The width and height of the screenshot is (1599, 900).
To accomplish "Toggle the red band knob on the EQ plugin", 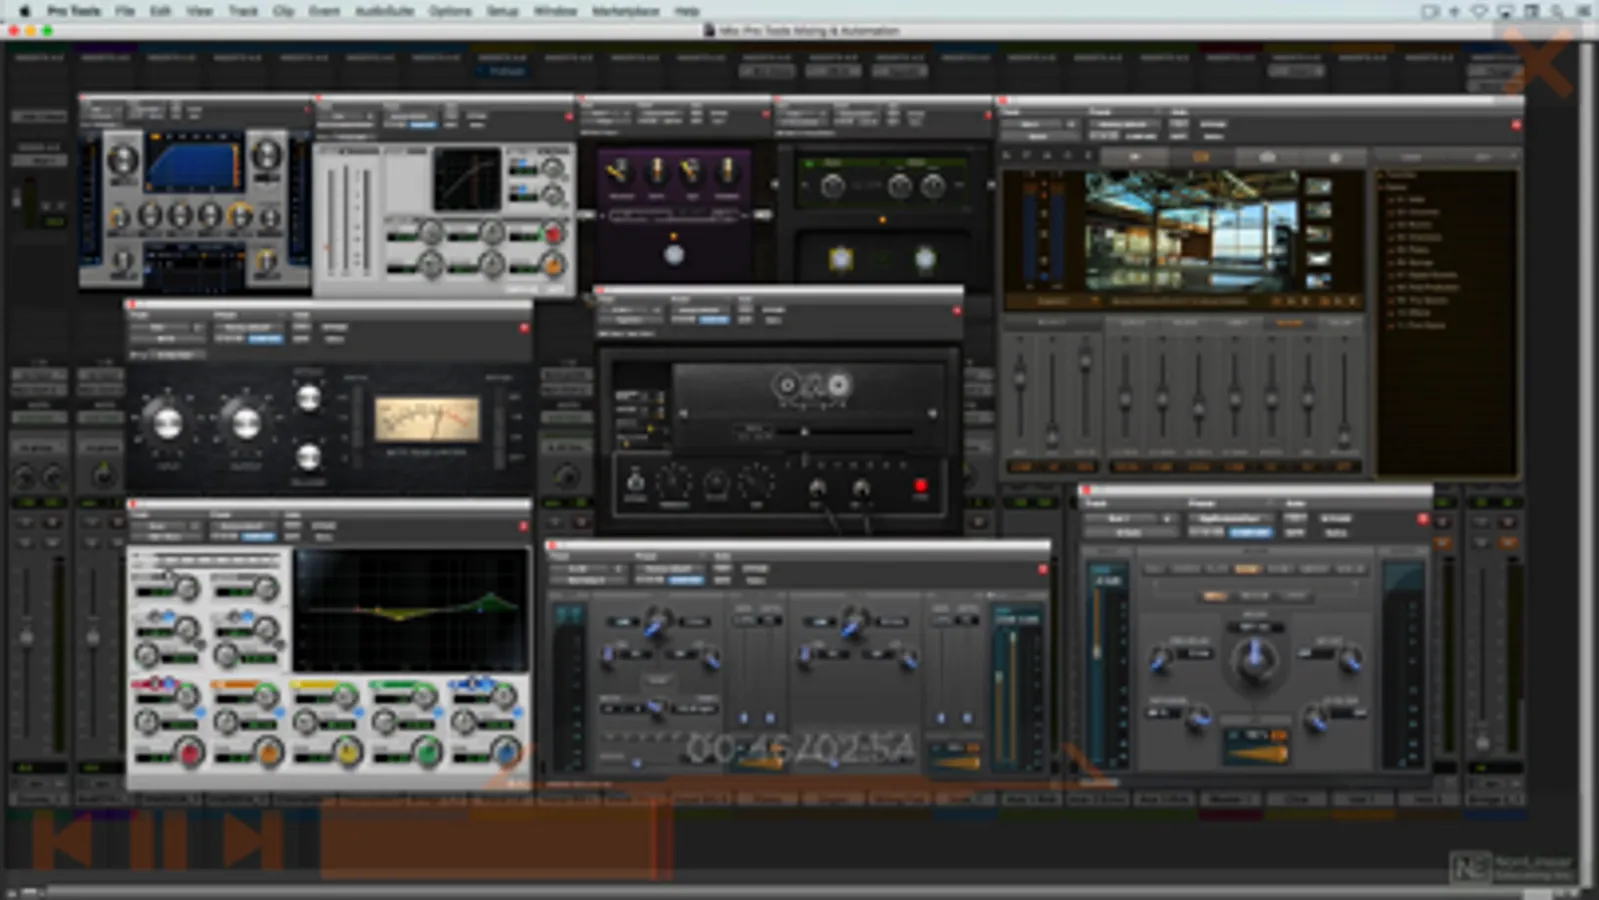I will tap(189, 752).
